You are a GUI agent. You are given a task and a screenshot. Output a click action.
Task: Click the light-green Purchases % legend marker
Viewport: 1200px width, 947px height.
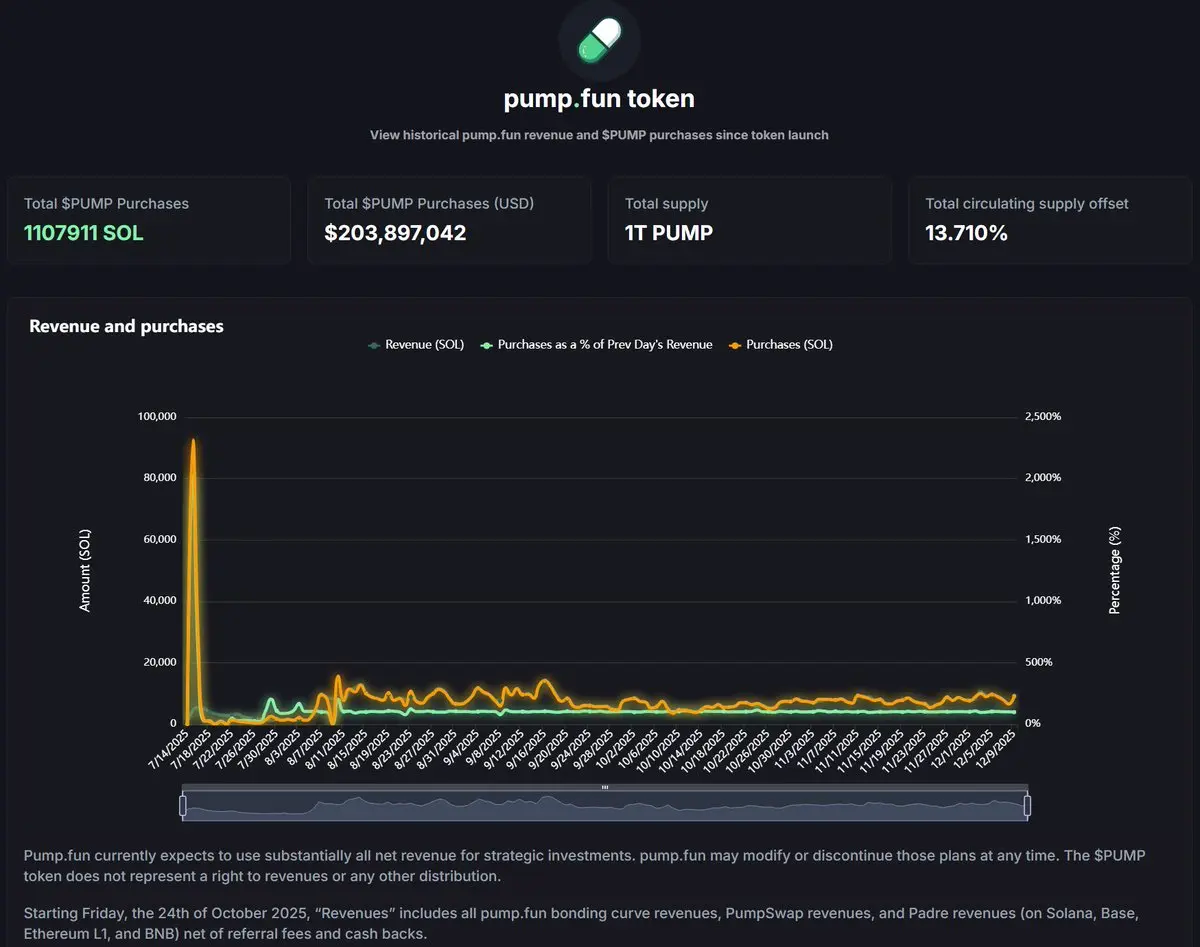click(x=487, y=345)
